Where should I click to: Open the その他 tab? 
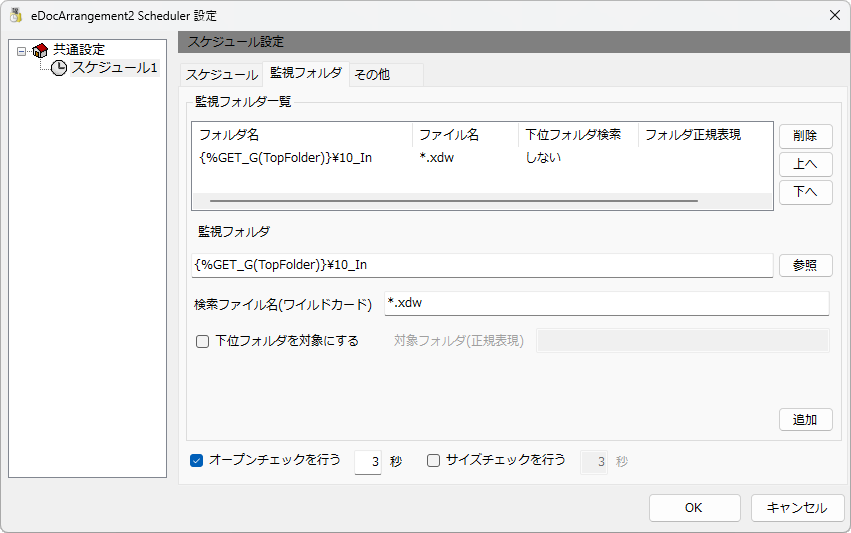click(372, 74)
